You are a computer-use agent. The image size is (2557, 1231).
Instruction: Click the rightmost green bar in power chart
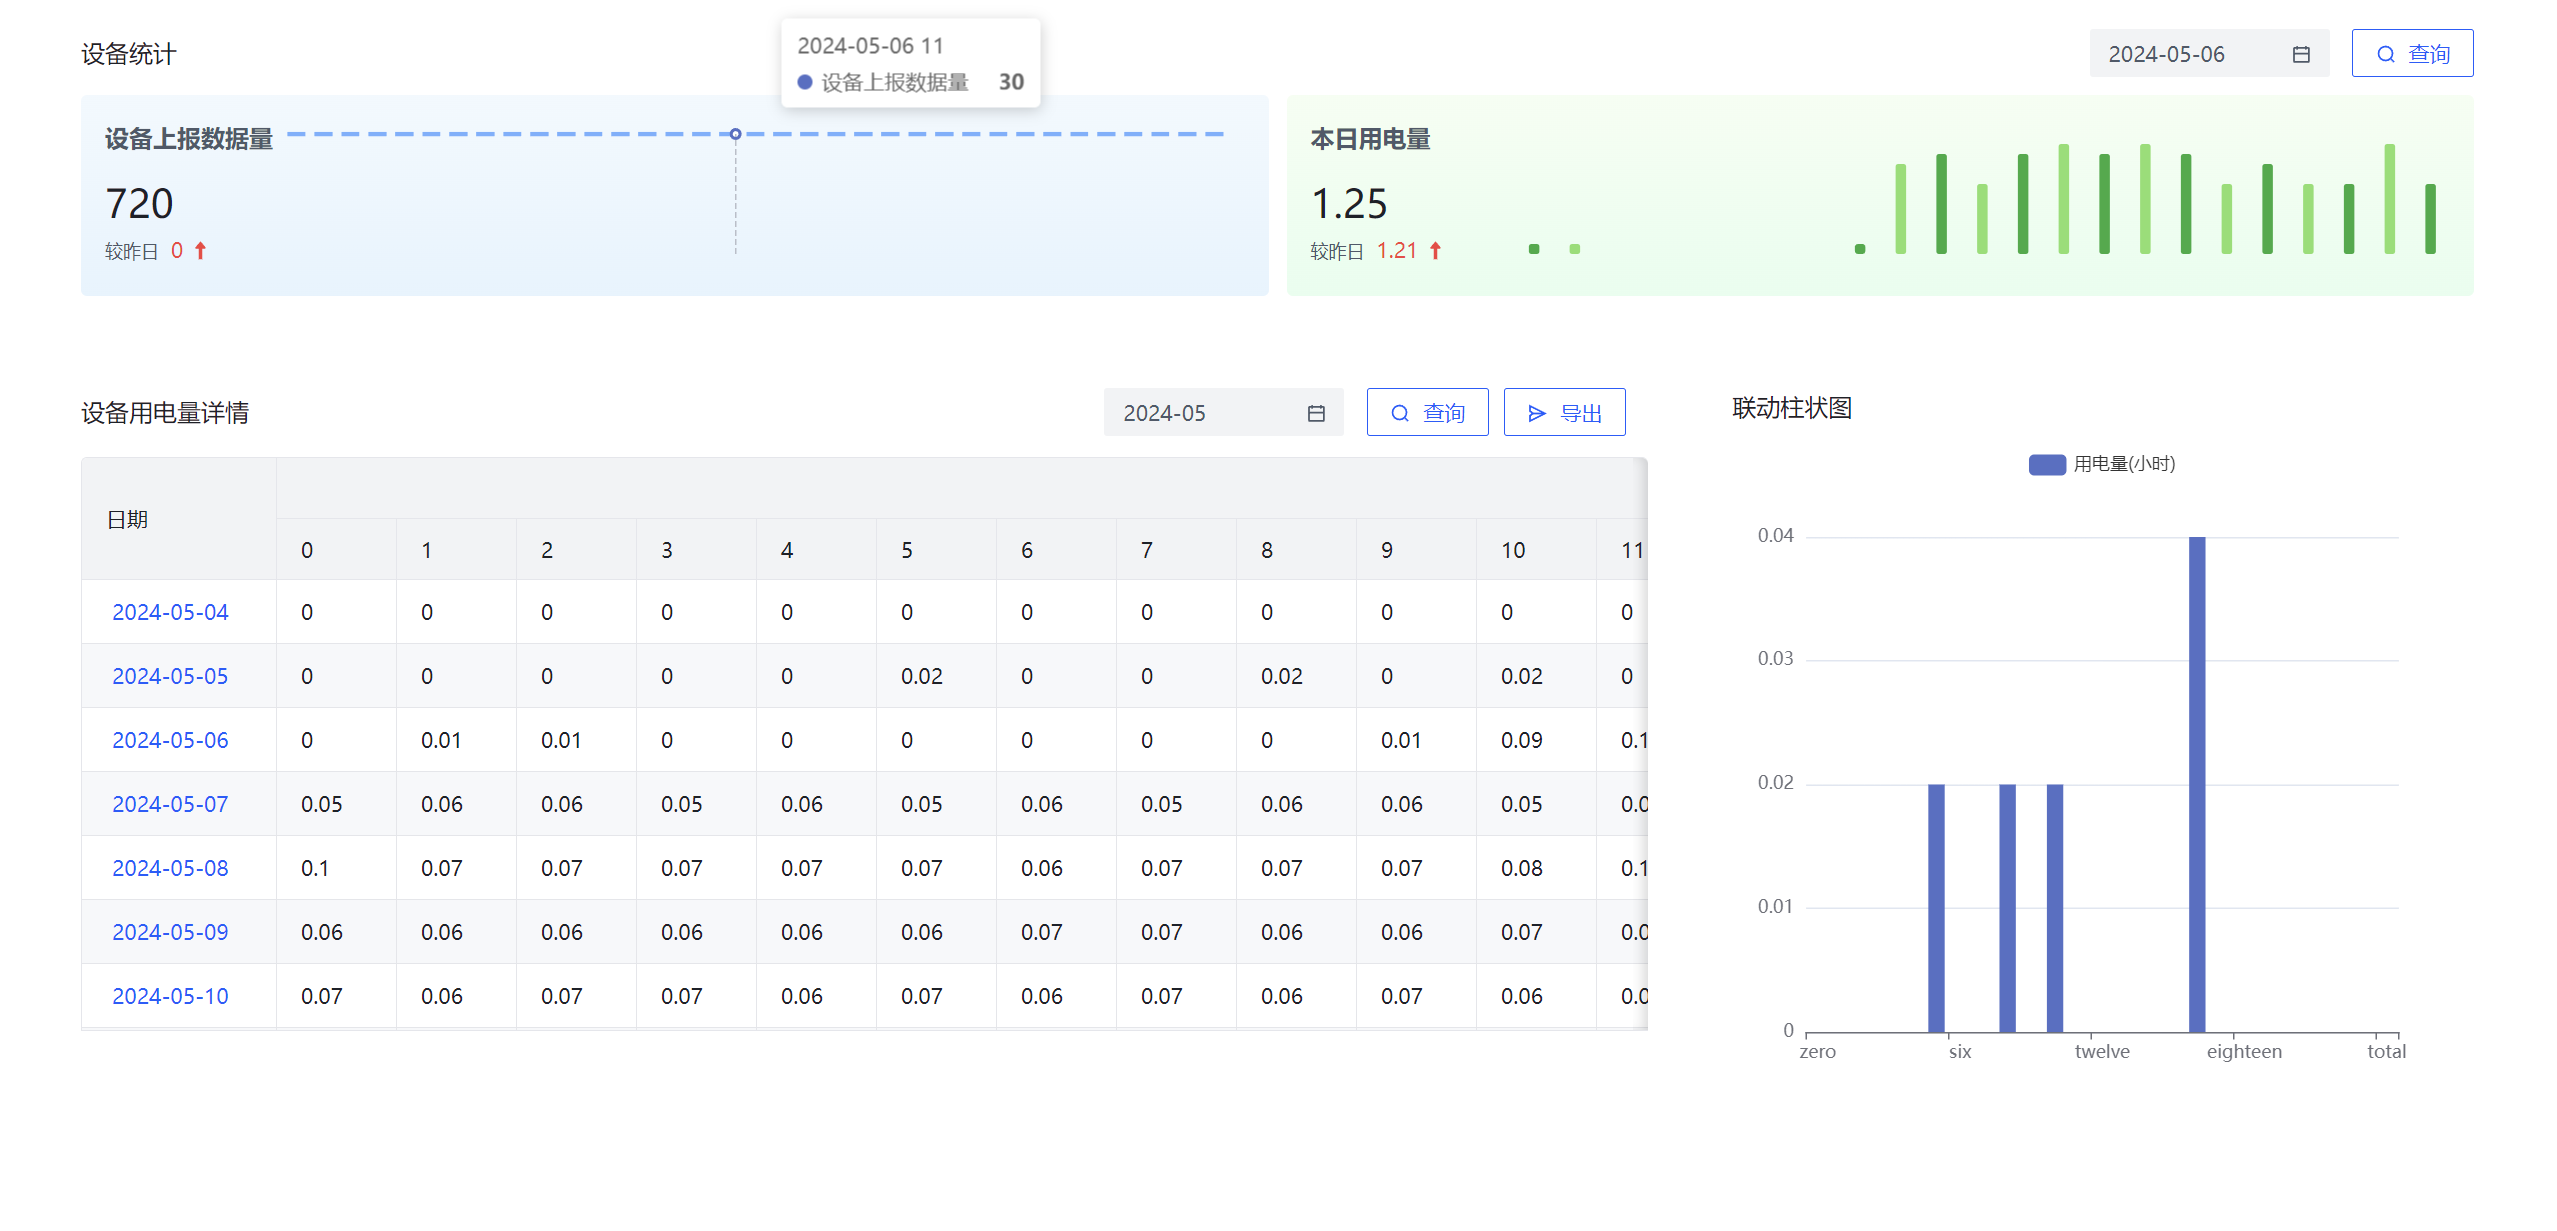click(x=2430, y=218)
